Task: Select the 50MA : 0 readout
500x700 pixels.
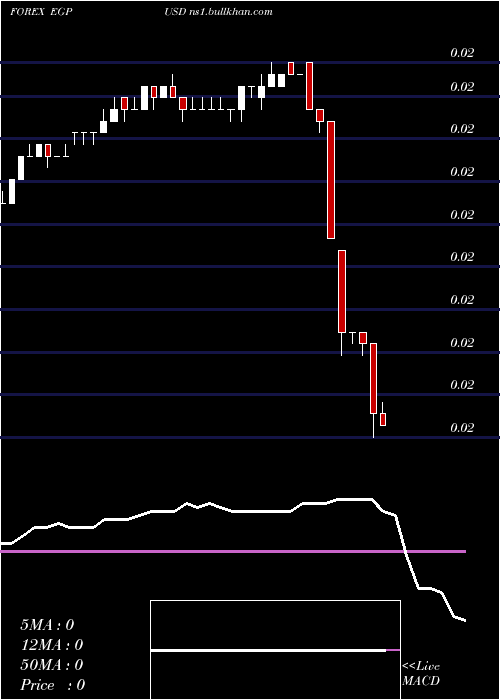Action: click(x=51, y=665)
